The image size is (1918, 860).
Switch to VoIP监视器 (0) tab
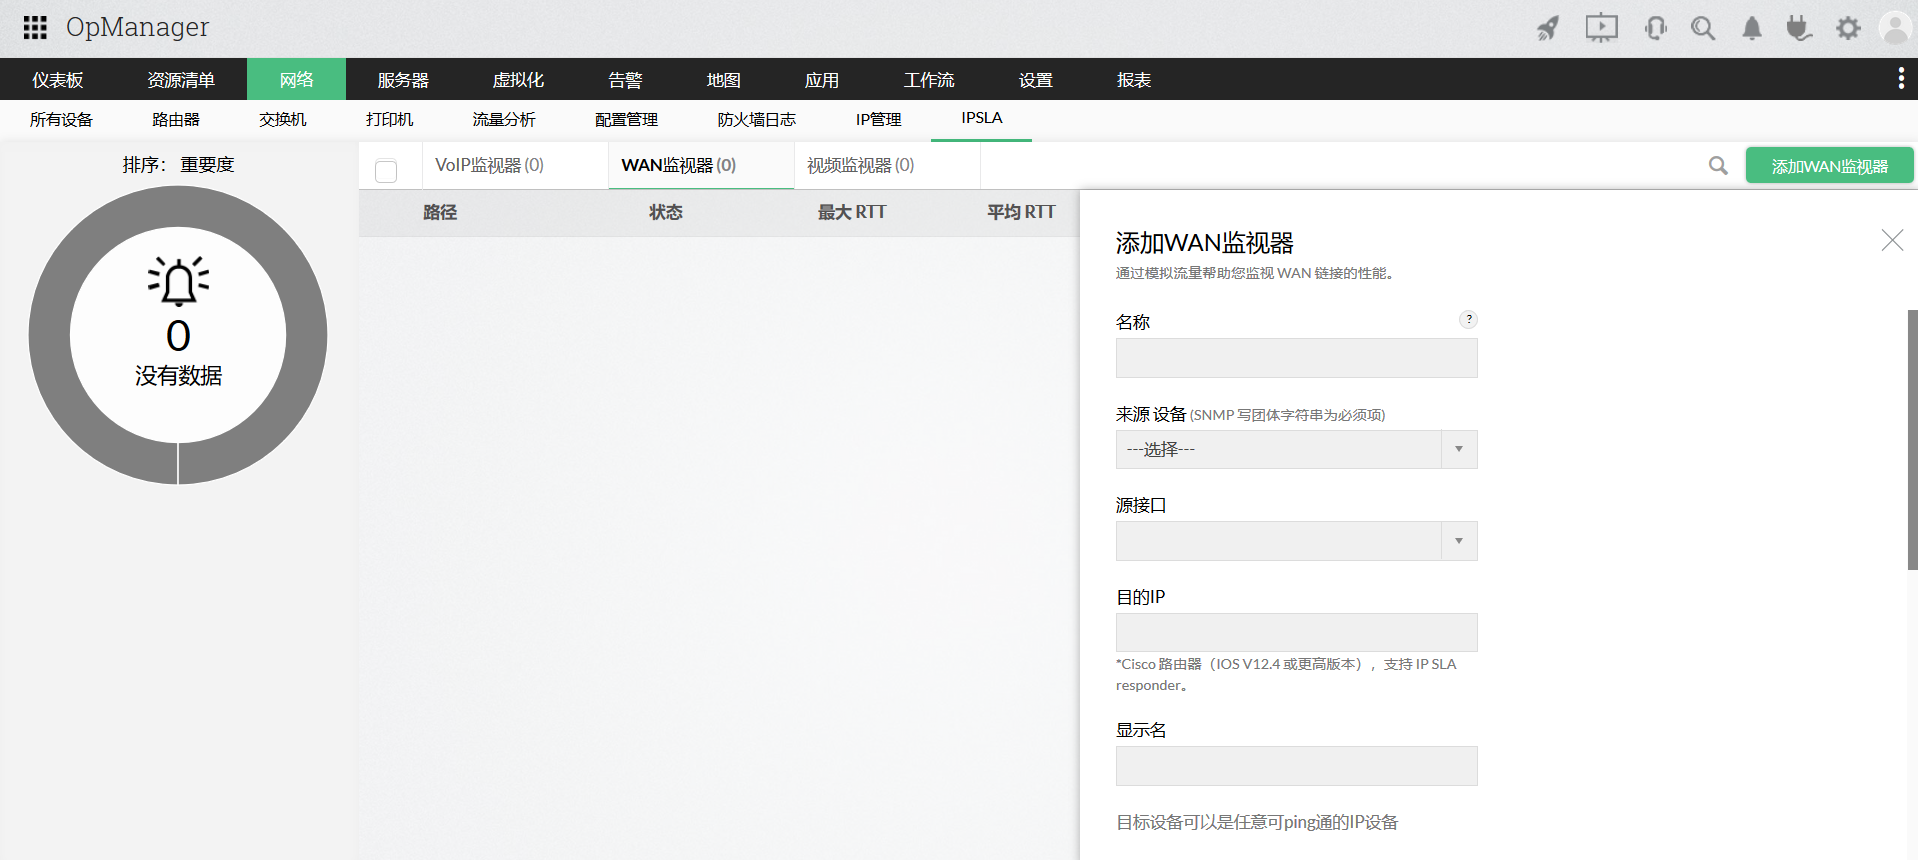(x=515, y=165)
